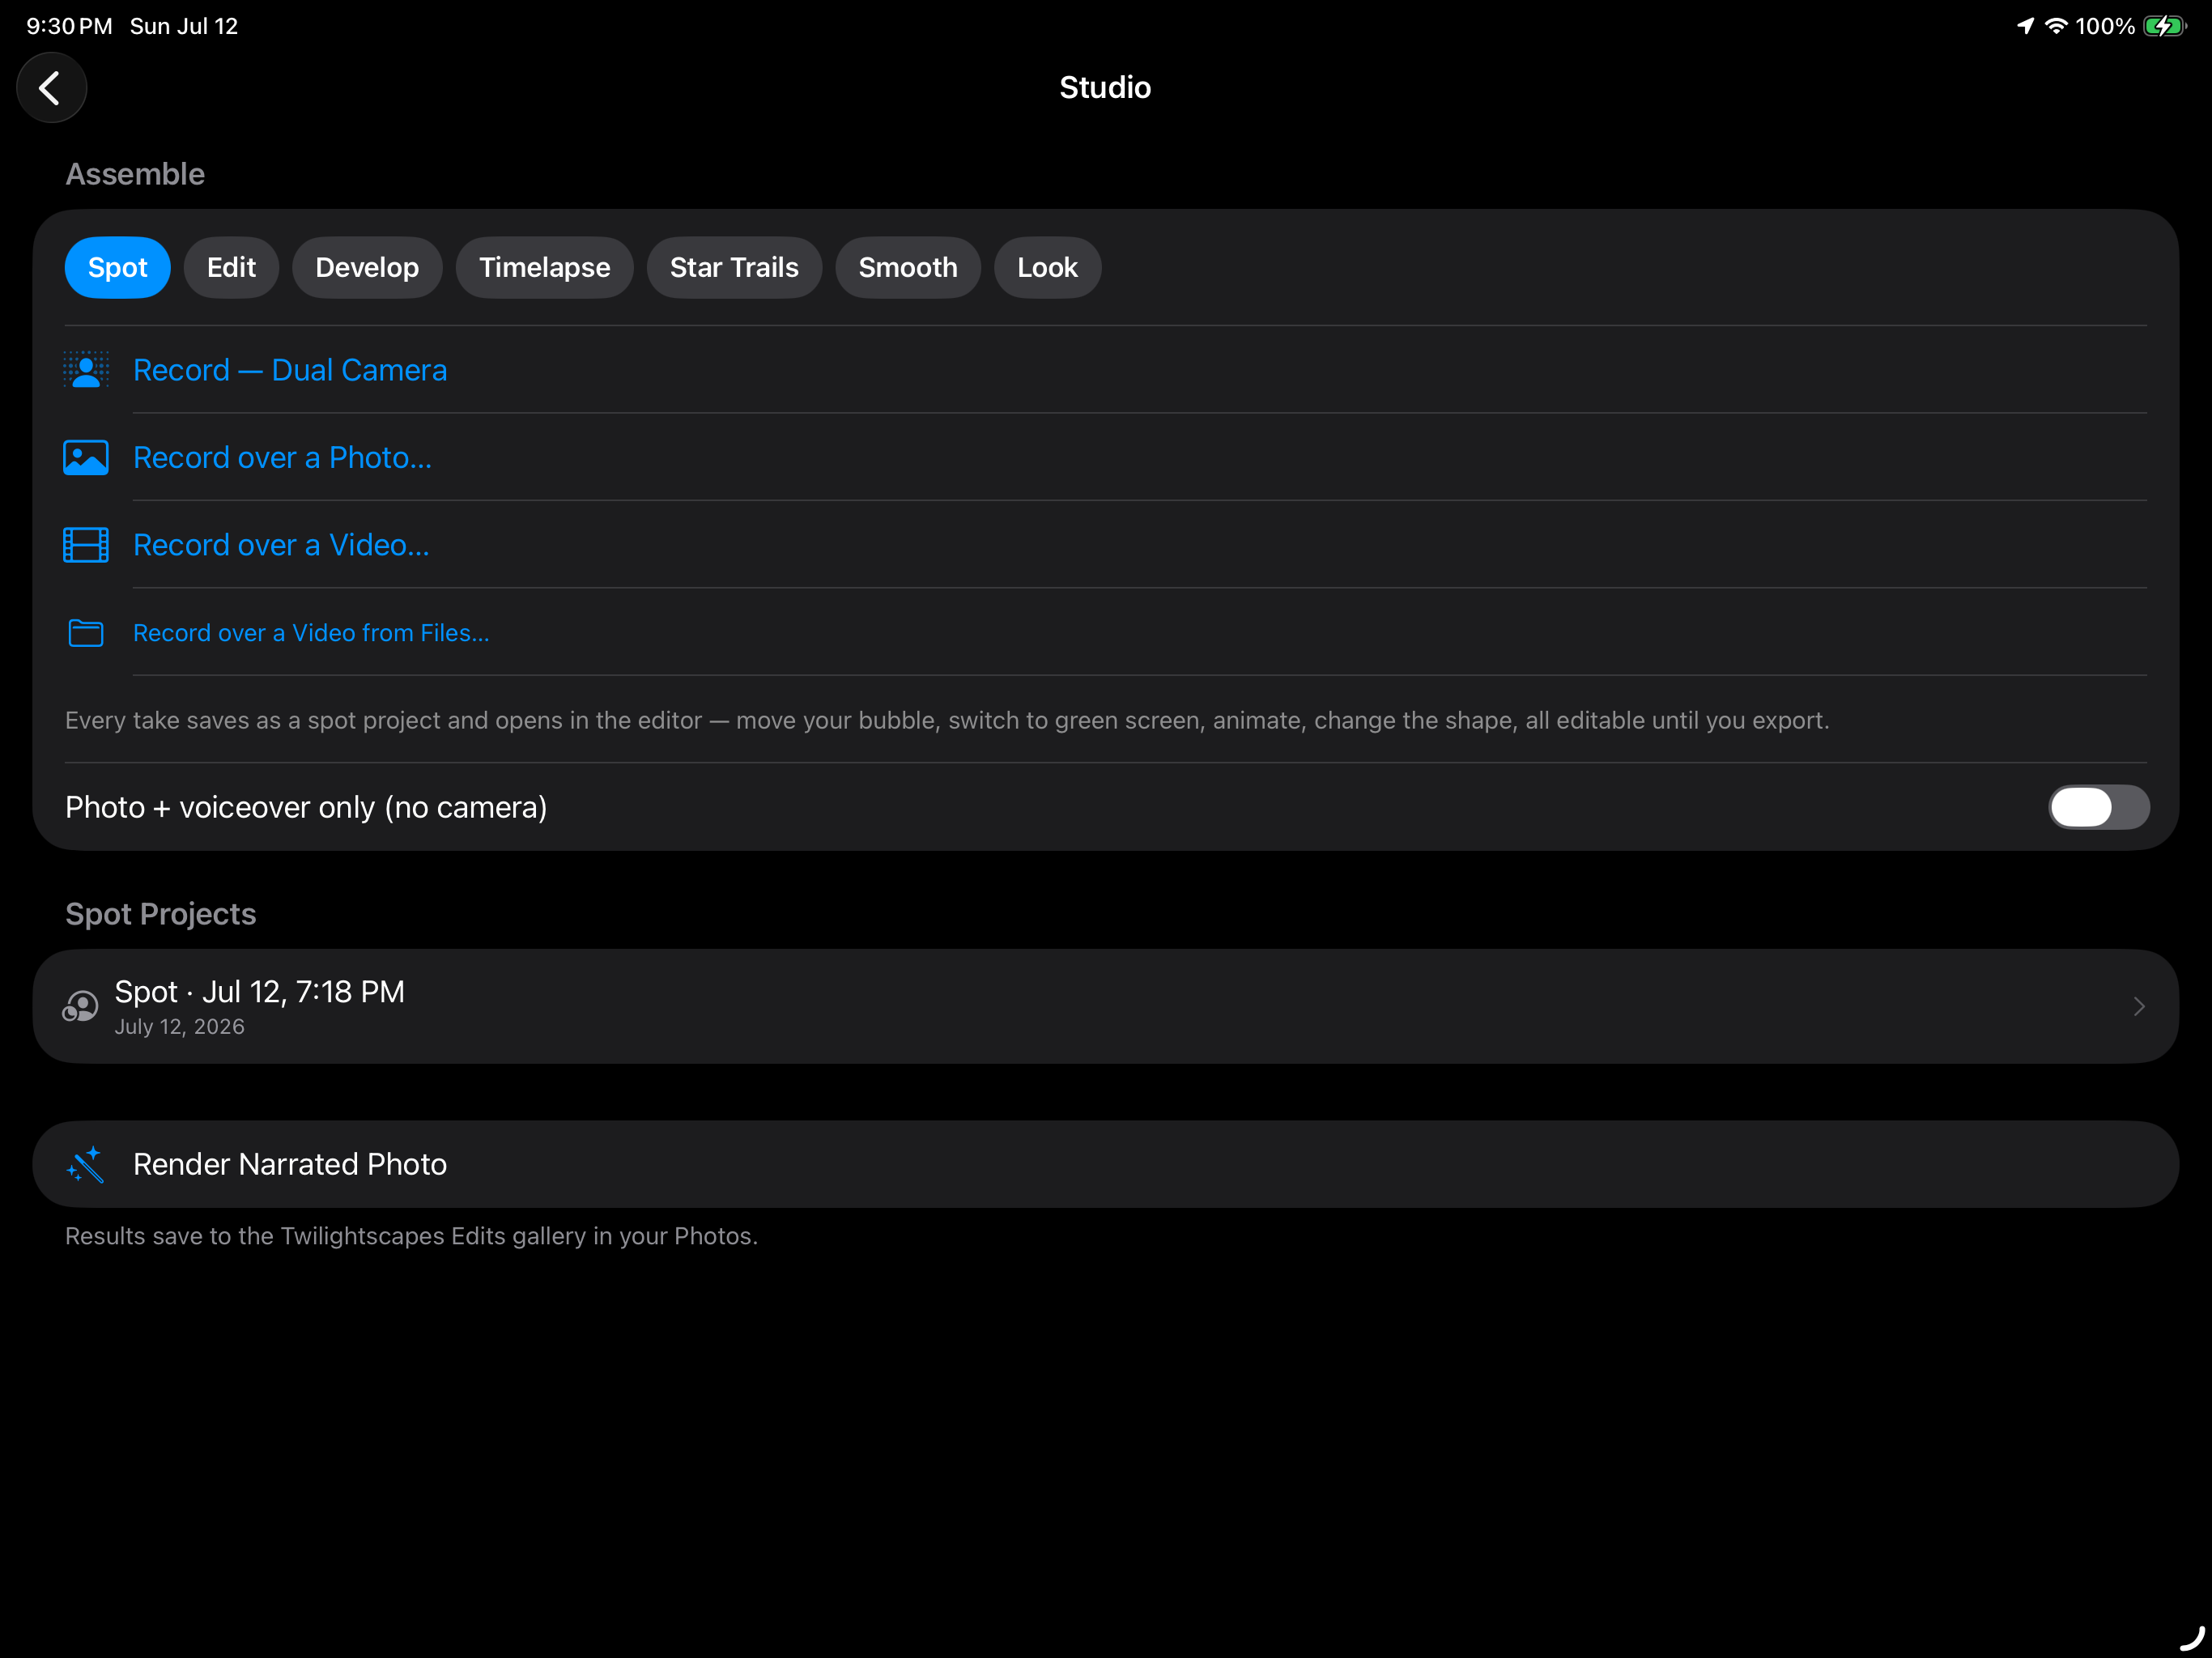Click the spot project description paragraph
Viewport: 2212px width, 1658px height.
(947, 720)
